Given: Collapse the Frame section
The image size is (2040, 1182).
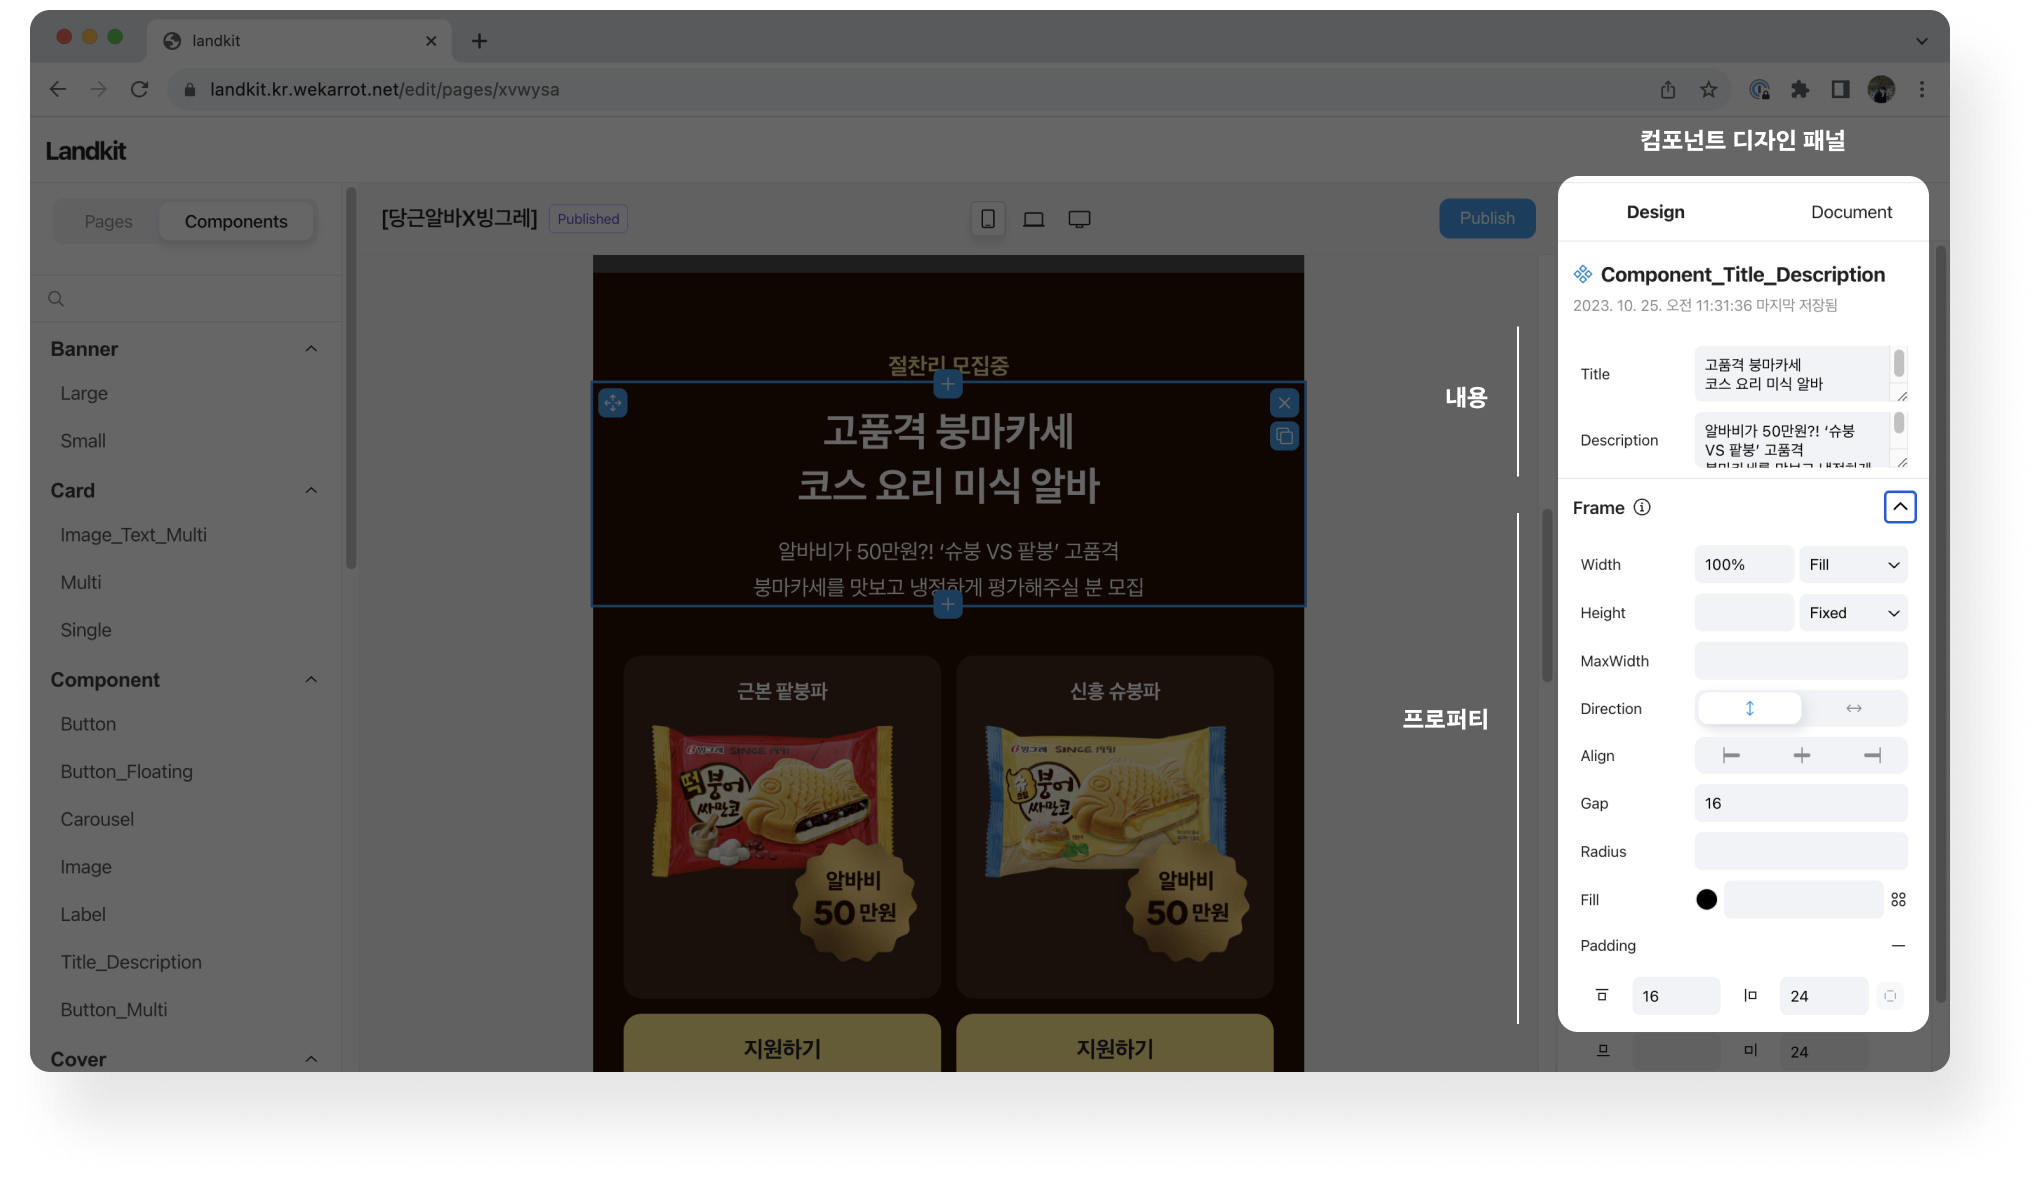Looking at the screenshot, I should point(1899,507).
